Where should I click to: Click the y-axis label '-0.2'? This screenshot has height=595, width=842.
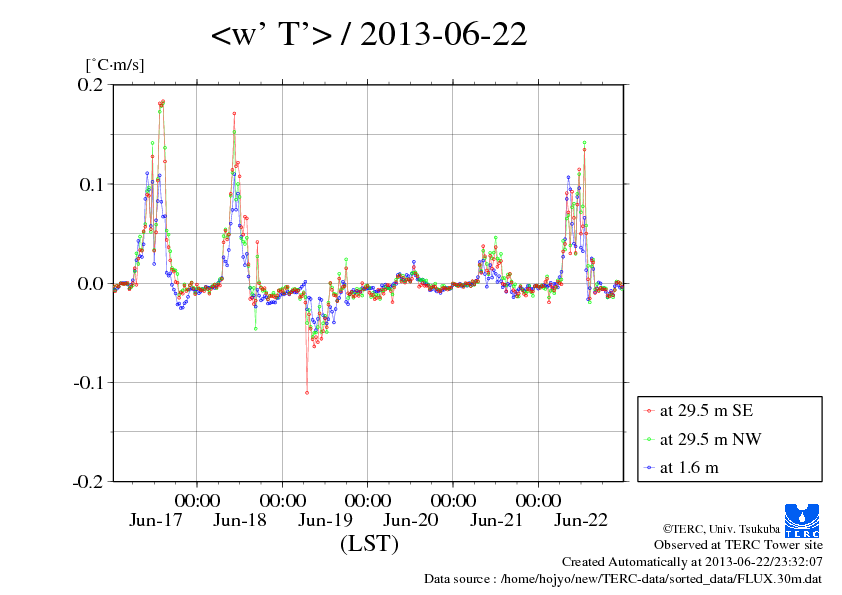pos(88,482)
